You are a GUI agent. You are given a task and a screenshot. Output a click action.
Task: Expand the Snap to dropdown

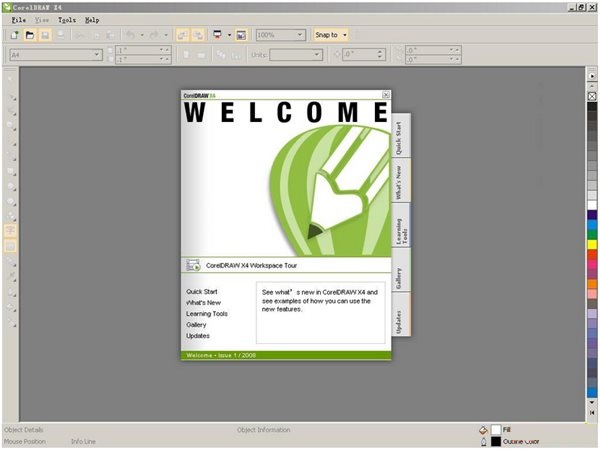coord(331,35)
